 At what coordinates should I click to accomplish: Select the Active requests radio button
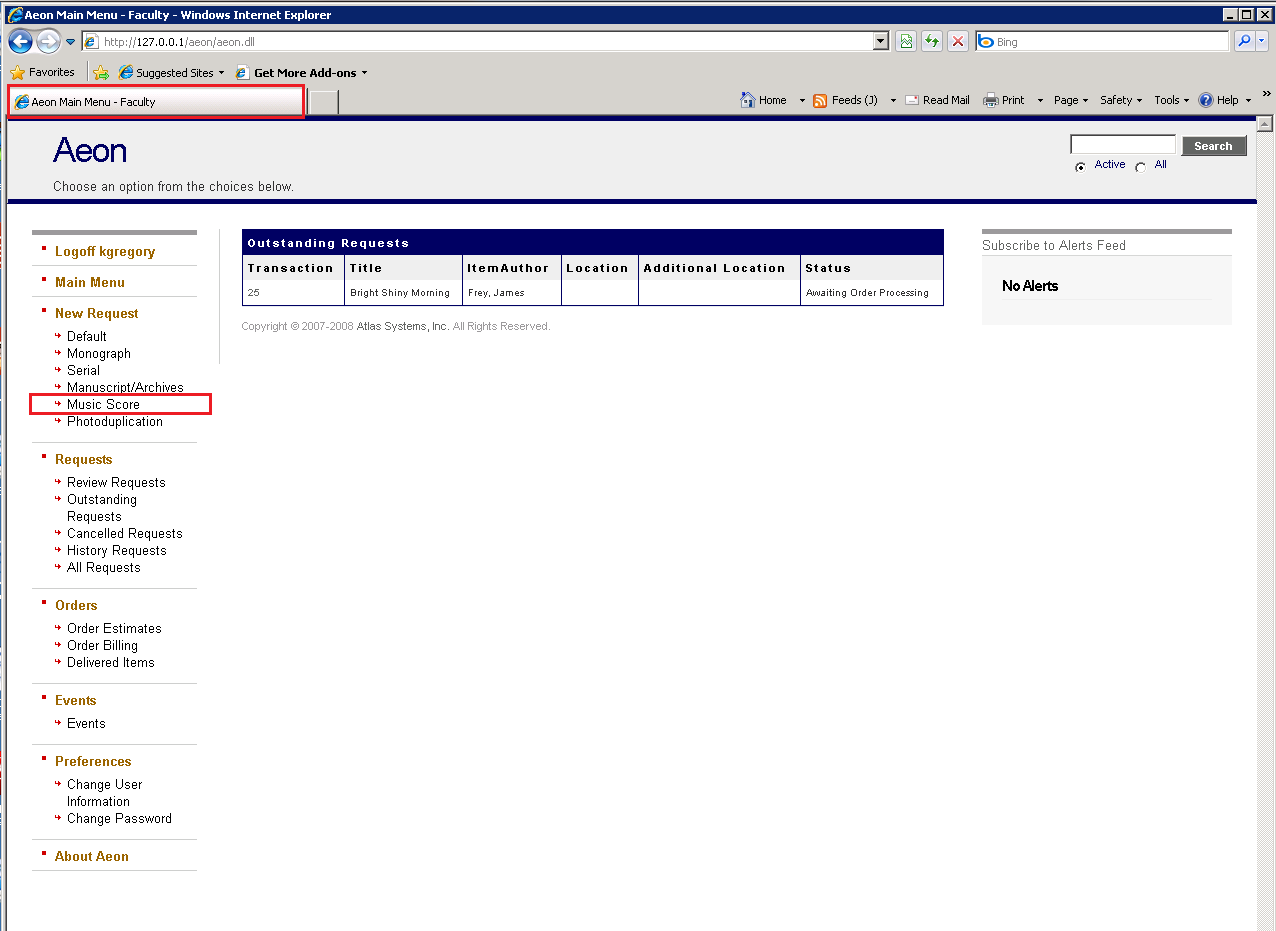click(x=1081, y=165)
